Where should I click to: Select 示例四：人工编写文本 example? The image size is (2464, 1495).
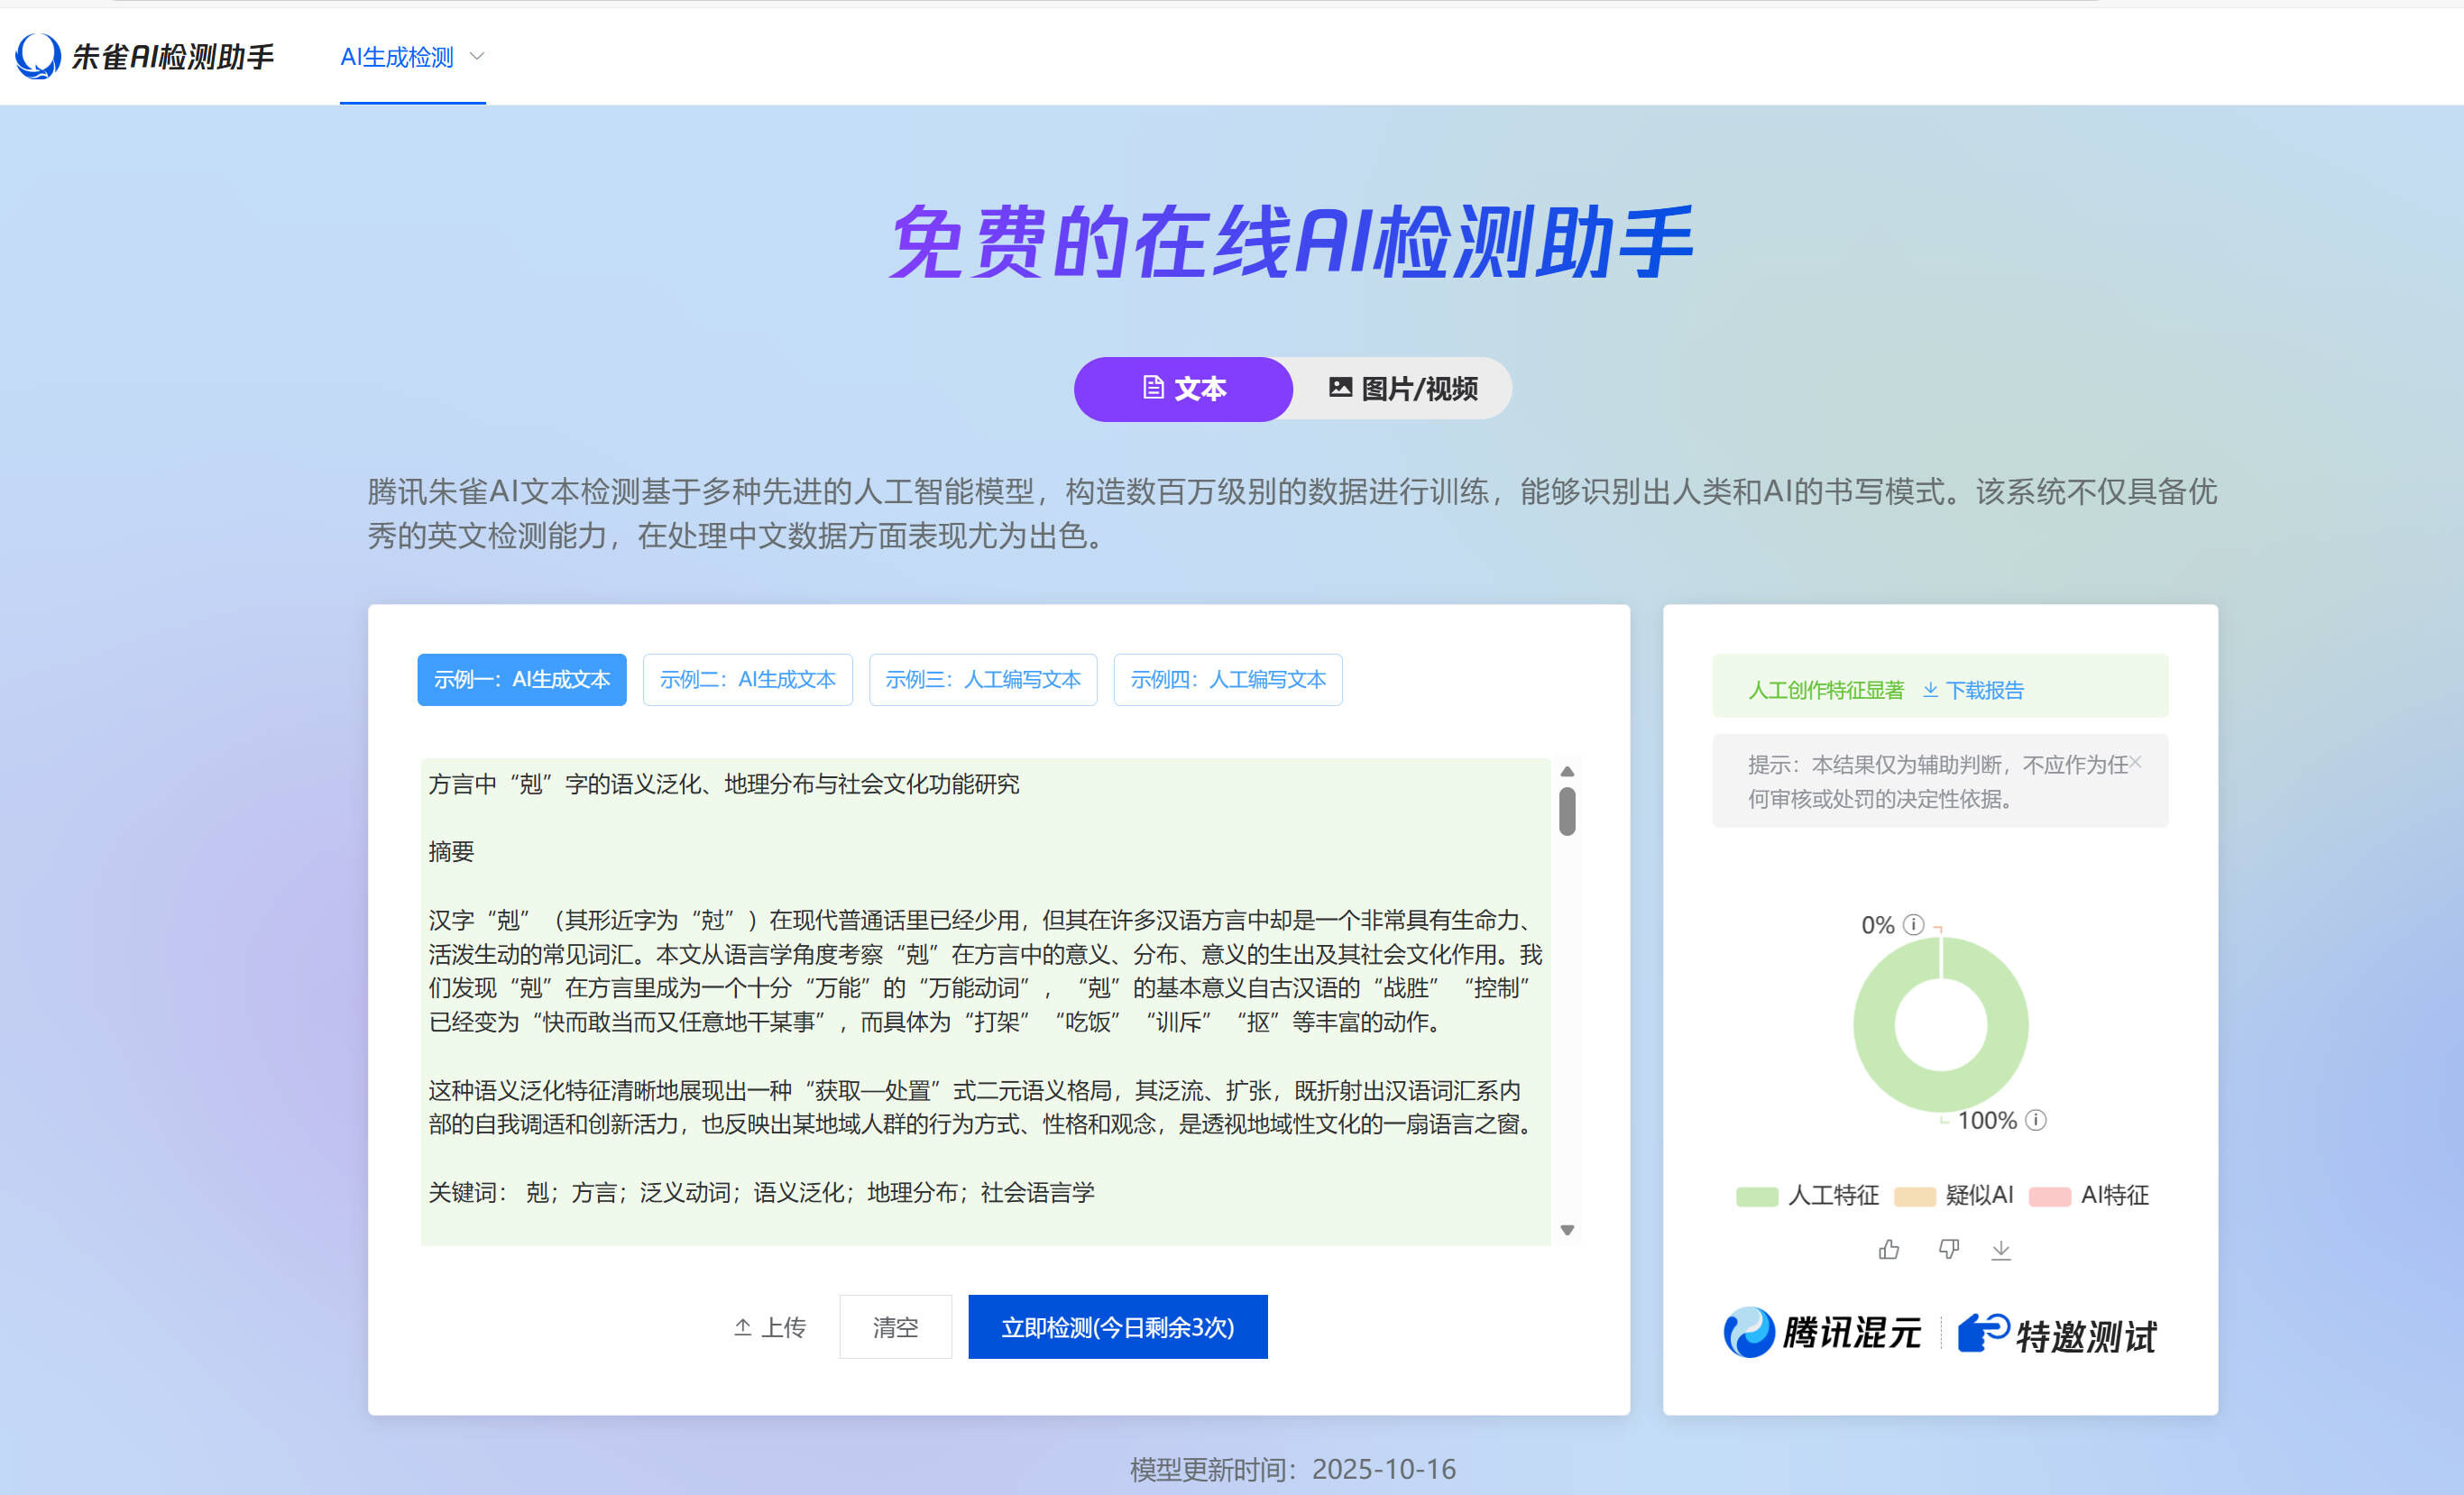point(1227,679)
